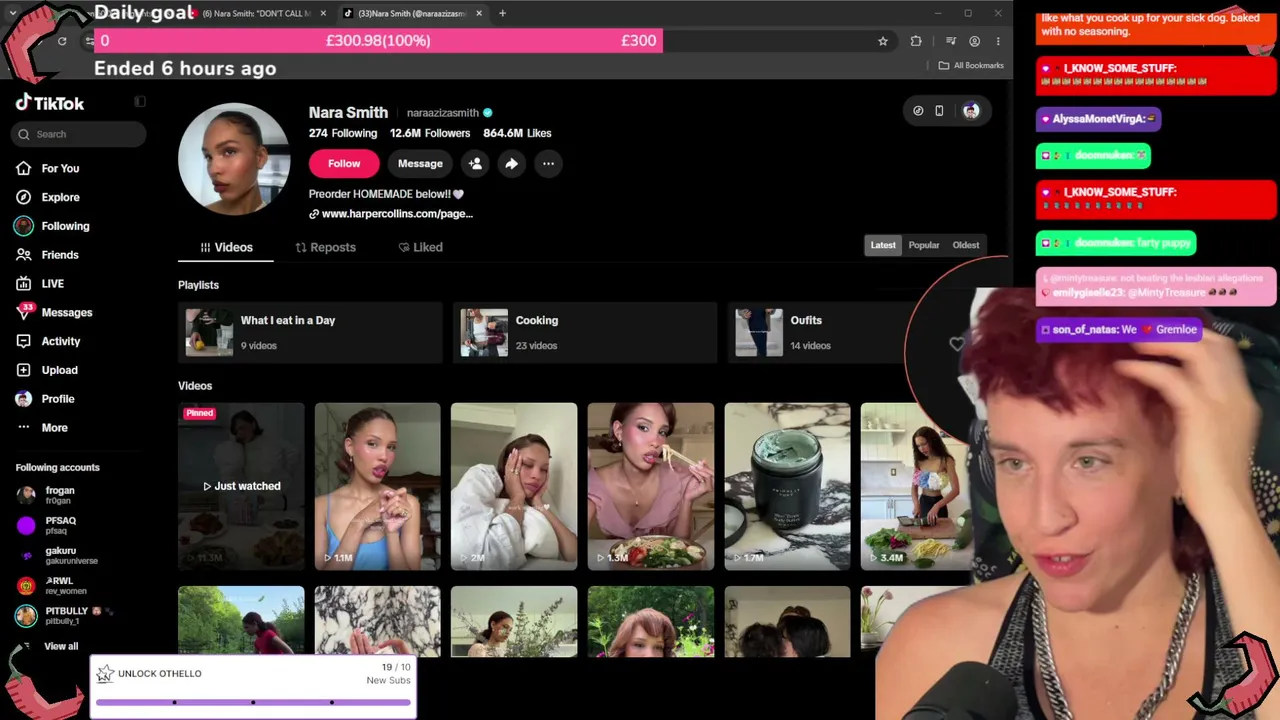Switch to the Videos tab

[226, 247]
